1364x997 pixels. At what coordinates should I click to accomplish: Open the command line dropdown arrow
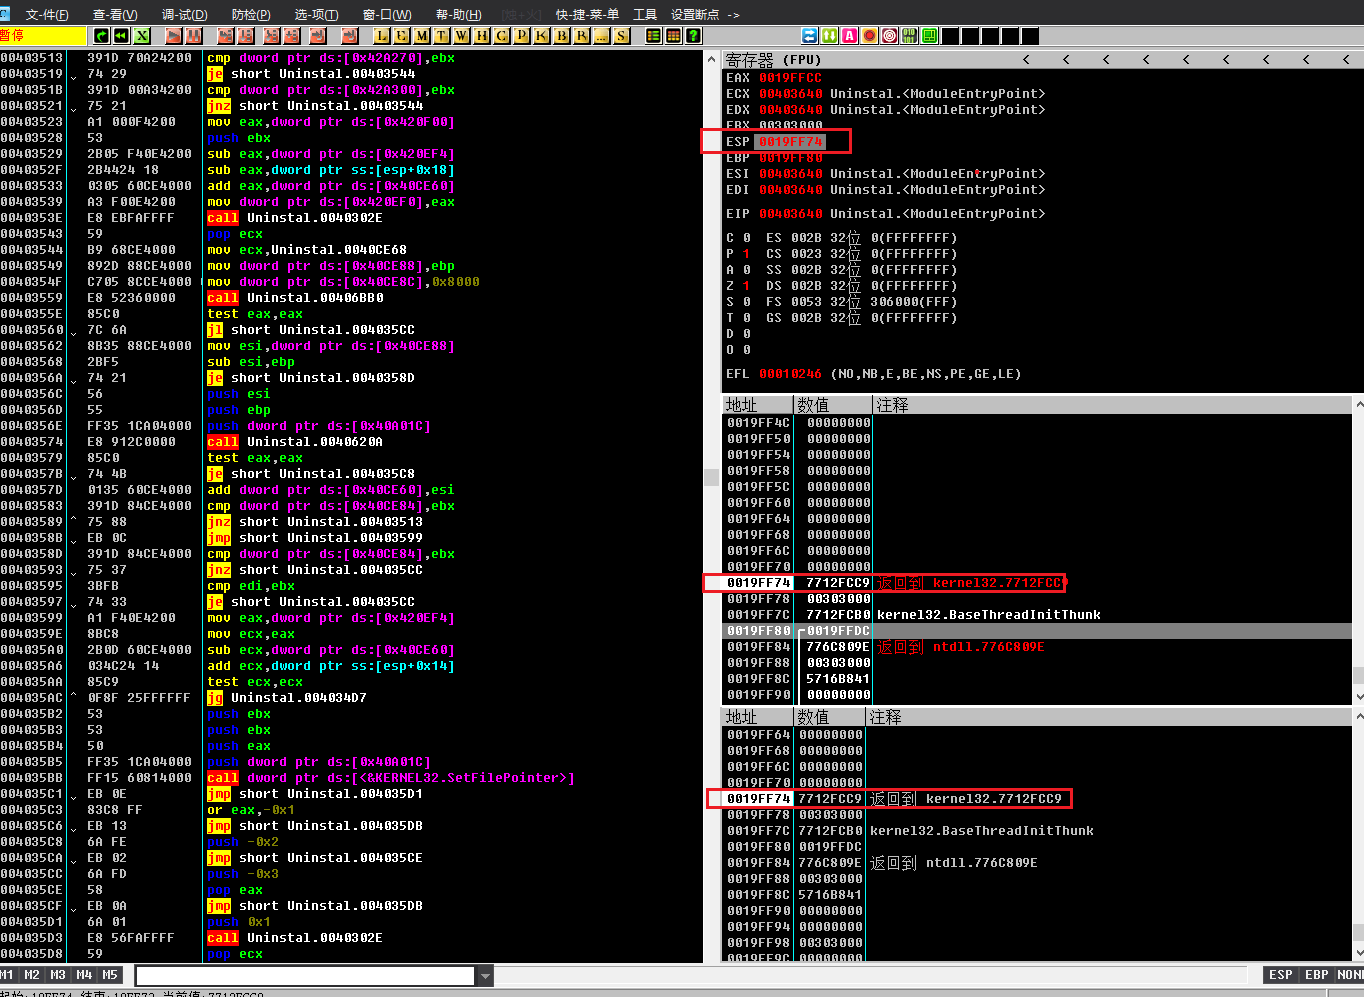(x=485, y=976)
